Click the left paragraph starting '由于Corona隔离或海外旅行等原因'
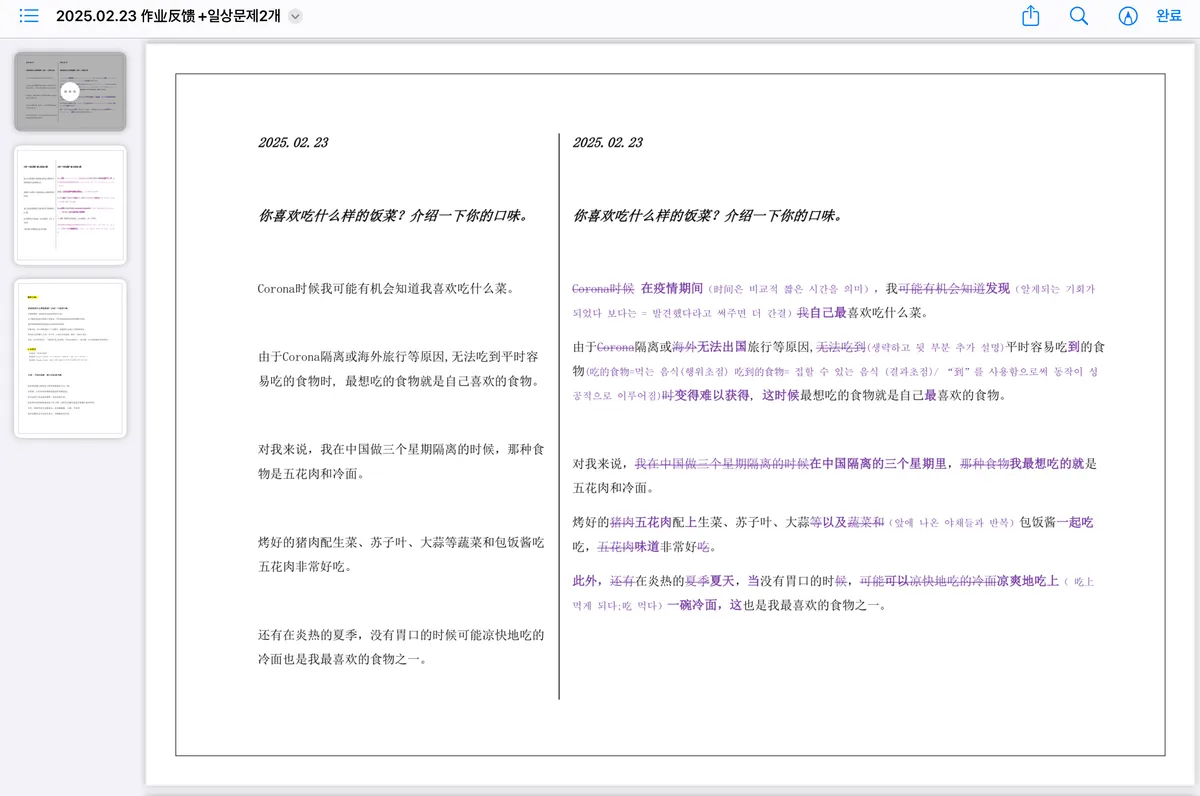Screen dimensions: 1200x796 click(x=400, y=369)
